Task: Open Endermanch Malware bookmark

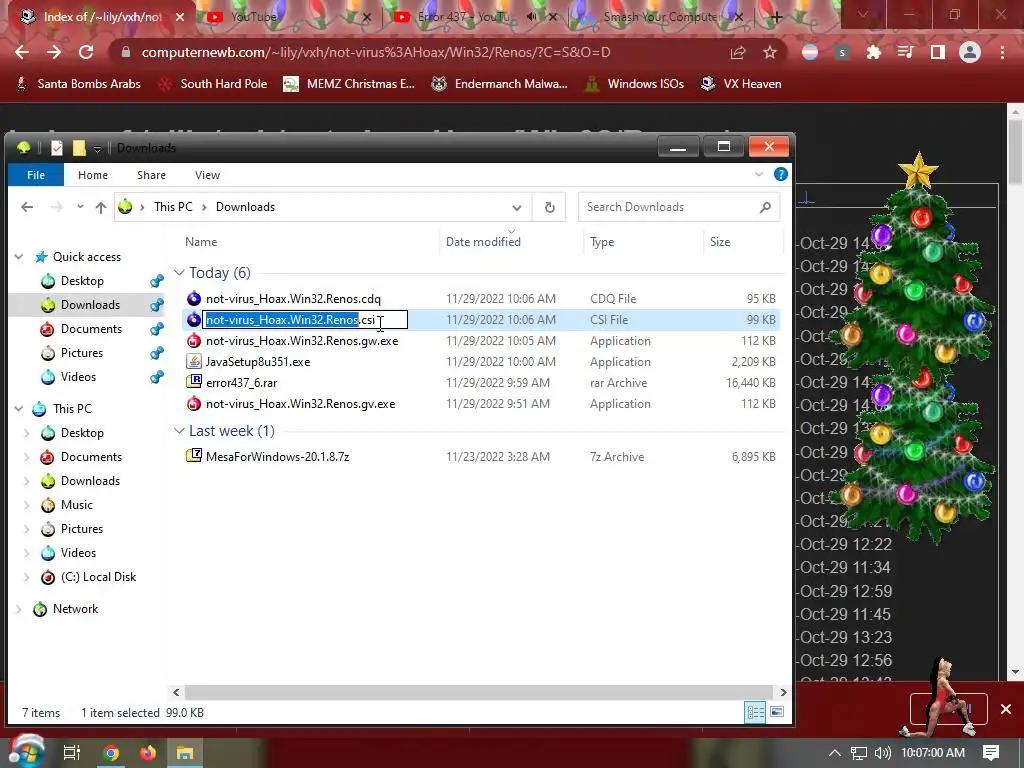Action: (x=500, y=84)
